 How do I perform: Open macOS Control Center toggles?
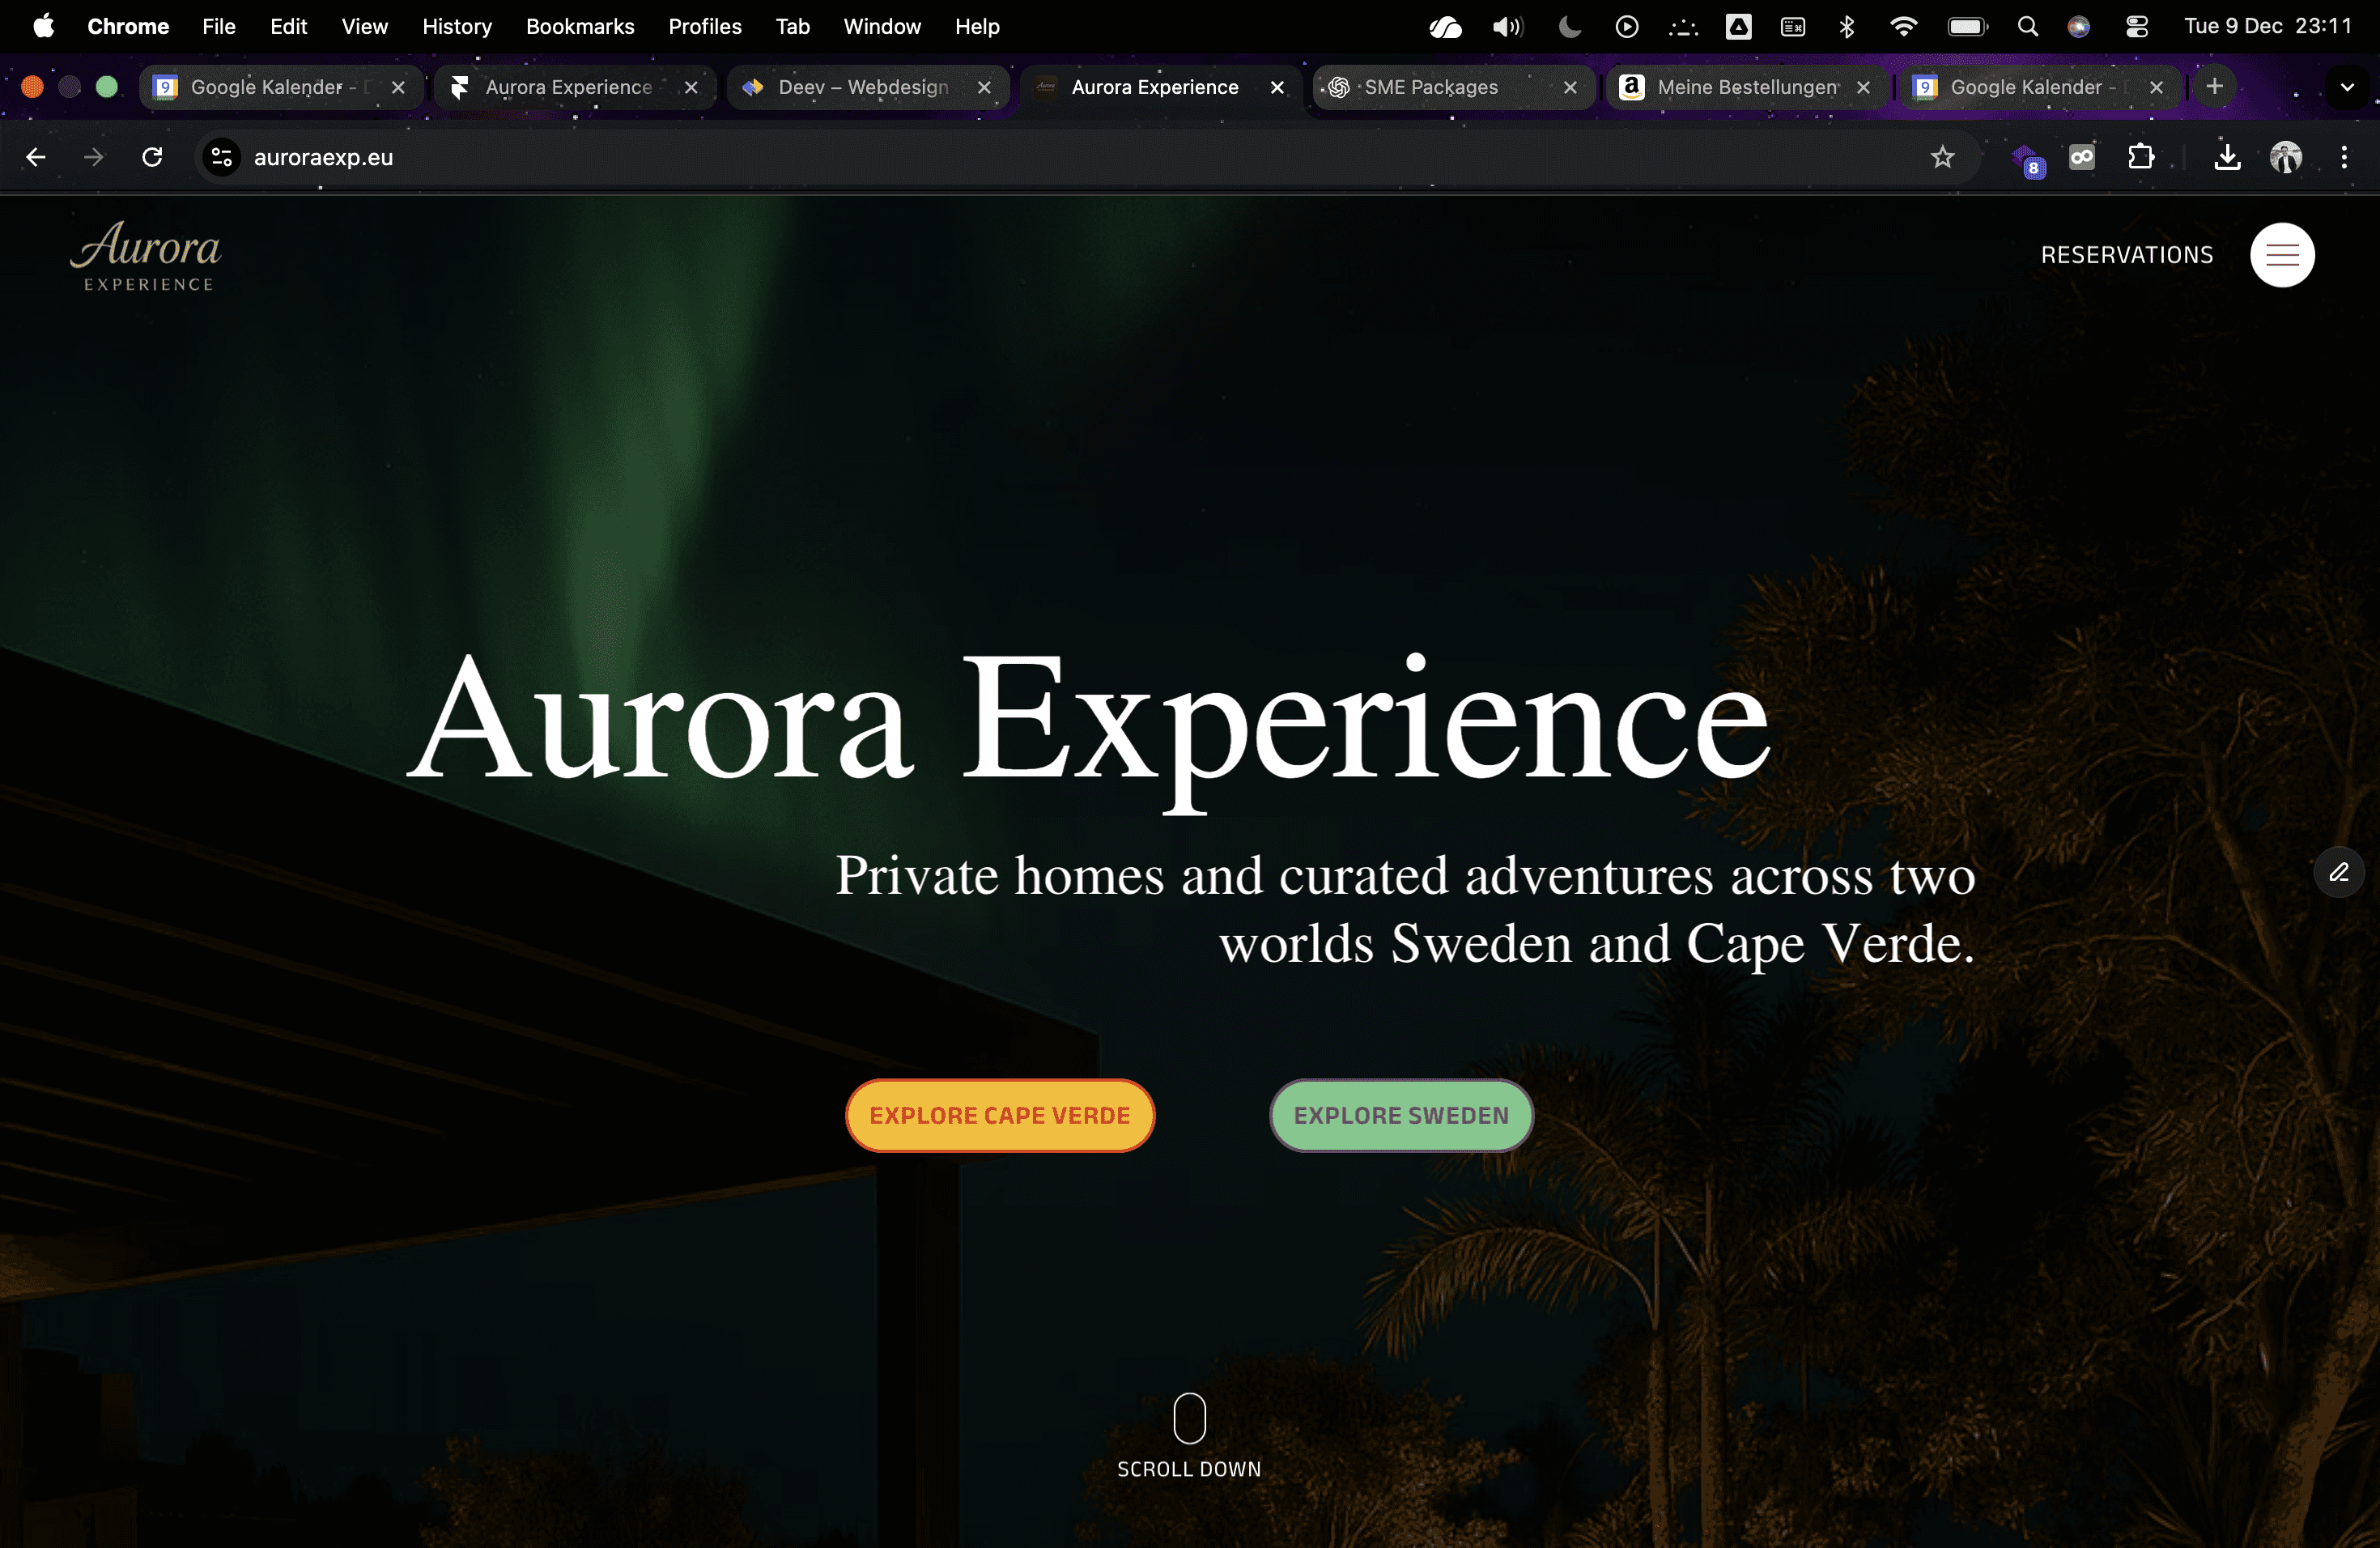(2137, 27)
